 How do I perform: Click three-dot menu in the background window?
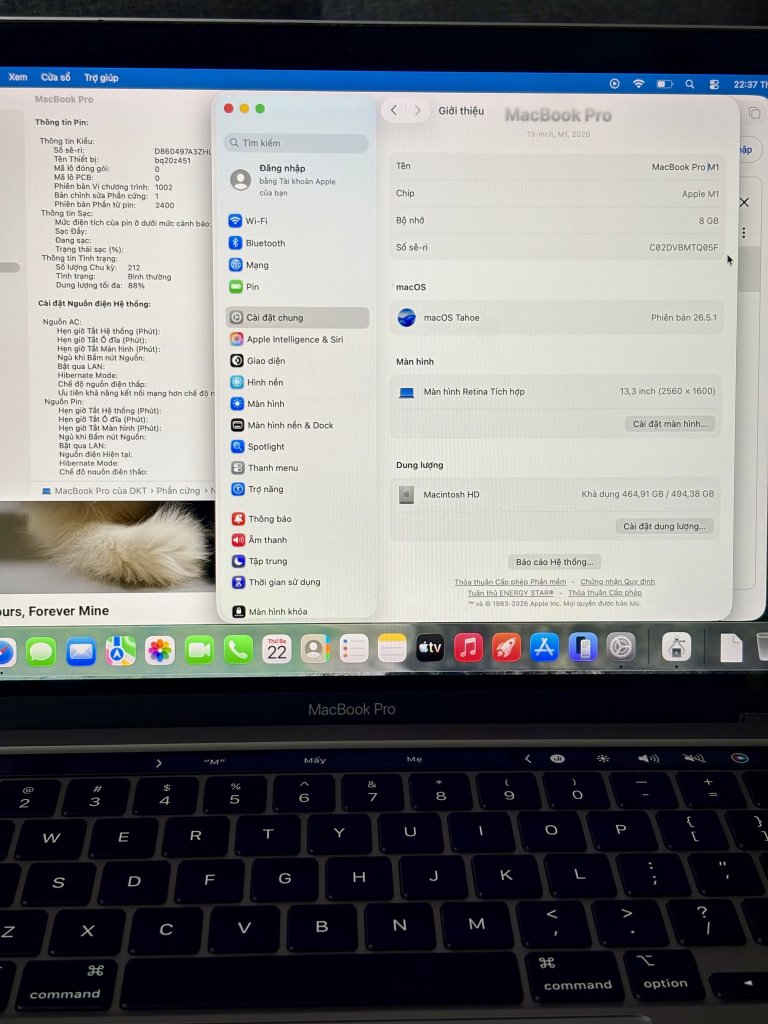(743, 233)
